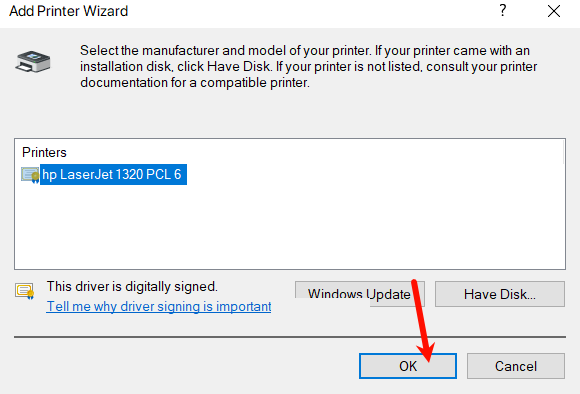Click the printer icon beside the instructions
The width and height of the screenshot is (580, 394).
pyautogui.click(x=33, y=61)
